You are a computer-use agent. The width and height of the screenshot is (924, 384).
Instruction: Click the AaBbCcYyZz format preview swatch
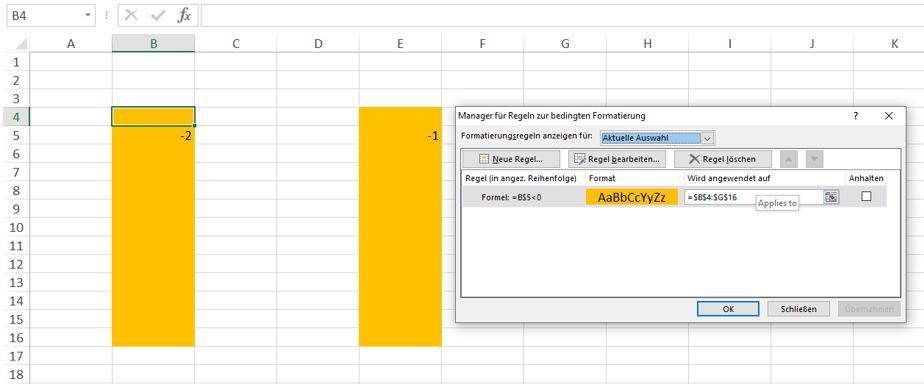(x=632, y=198)
